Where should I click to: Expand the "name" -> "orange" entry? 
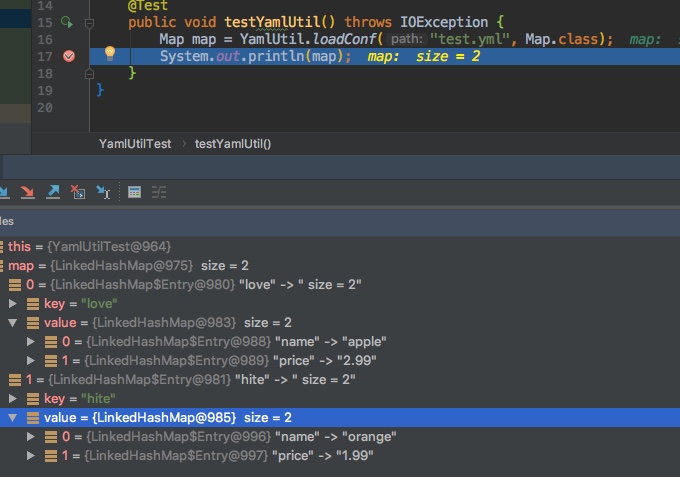tap(30, 436)
